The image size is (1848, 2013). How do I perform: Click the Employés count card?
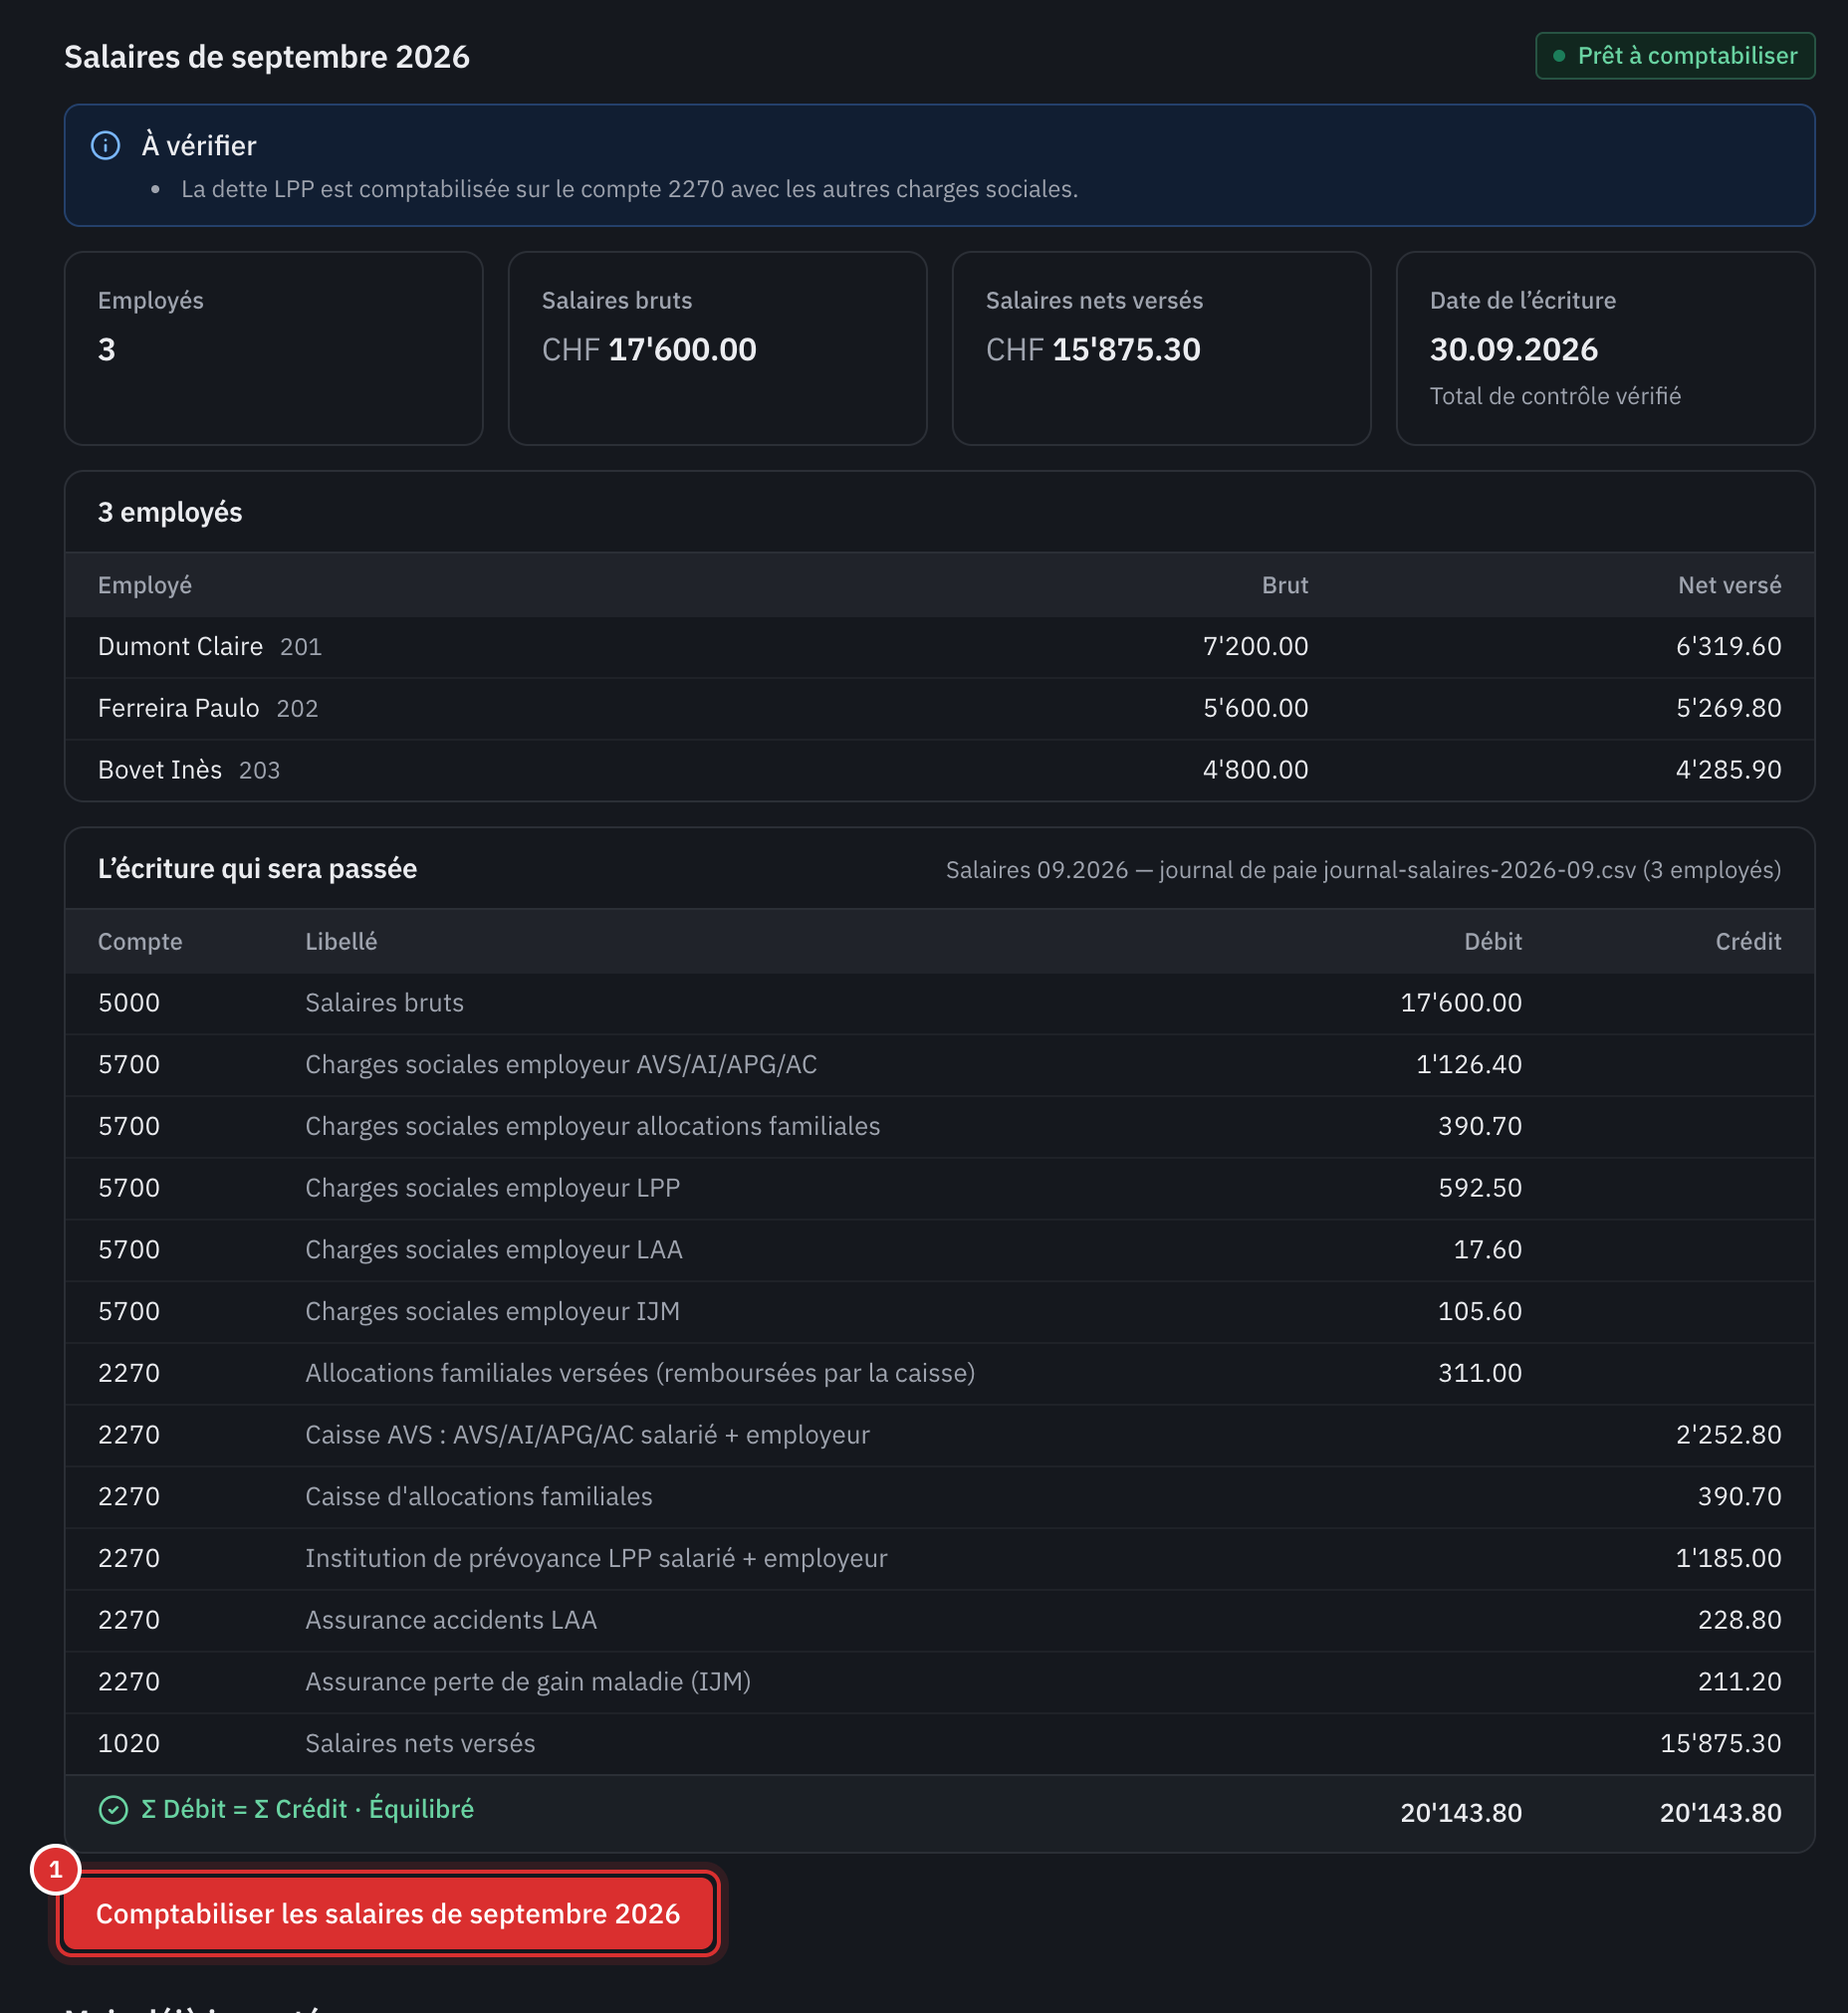[x=274, y=348]
